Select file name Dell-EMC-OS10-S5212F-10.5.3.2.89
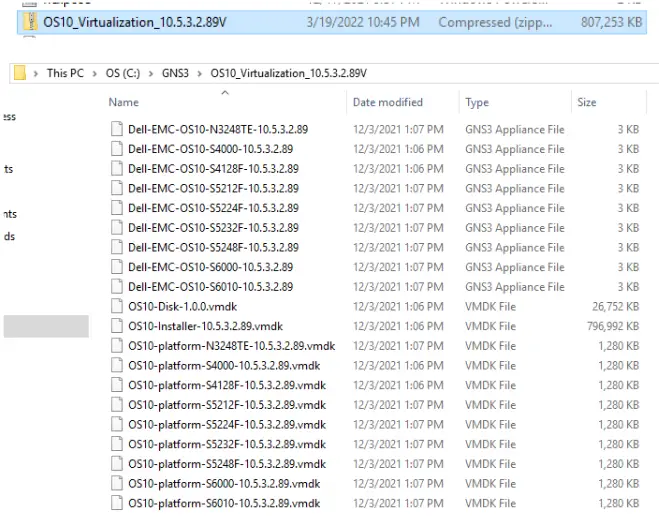 point(214,188)
